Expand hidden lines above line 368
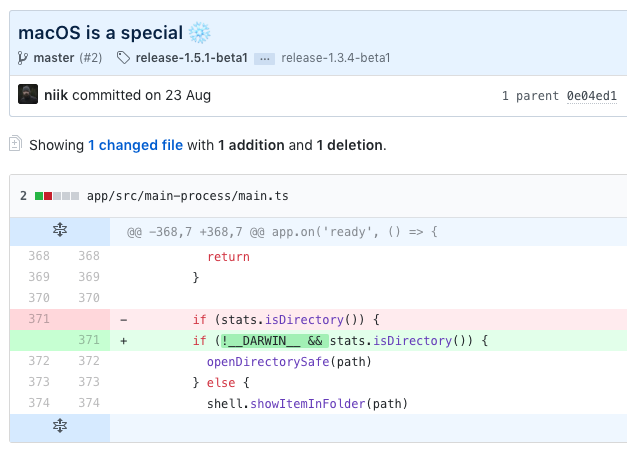 point(59,231)
